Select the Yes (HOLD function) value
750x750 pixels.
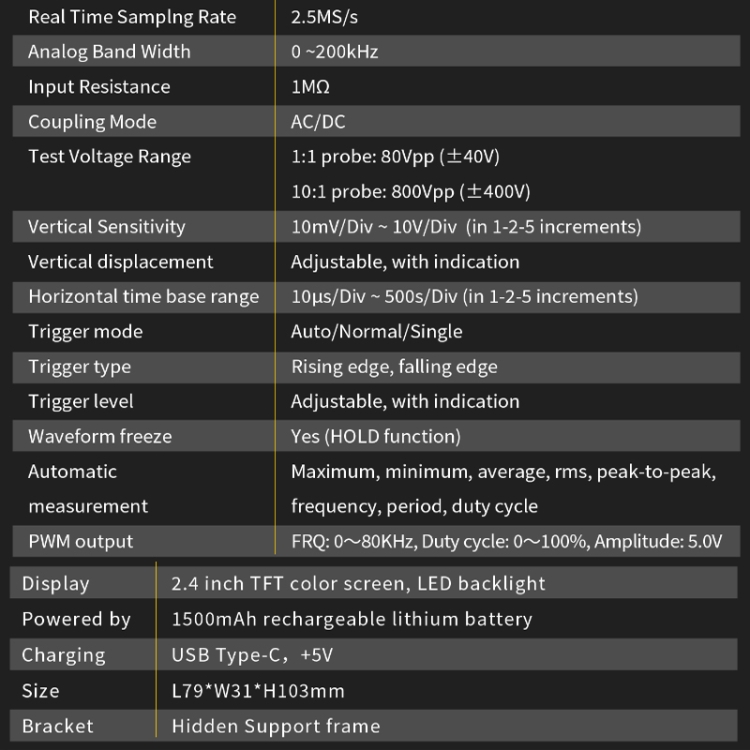click(x=375, y=437)
